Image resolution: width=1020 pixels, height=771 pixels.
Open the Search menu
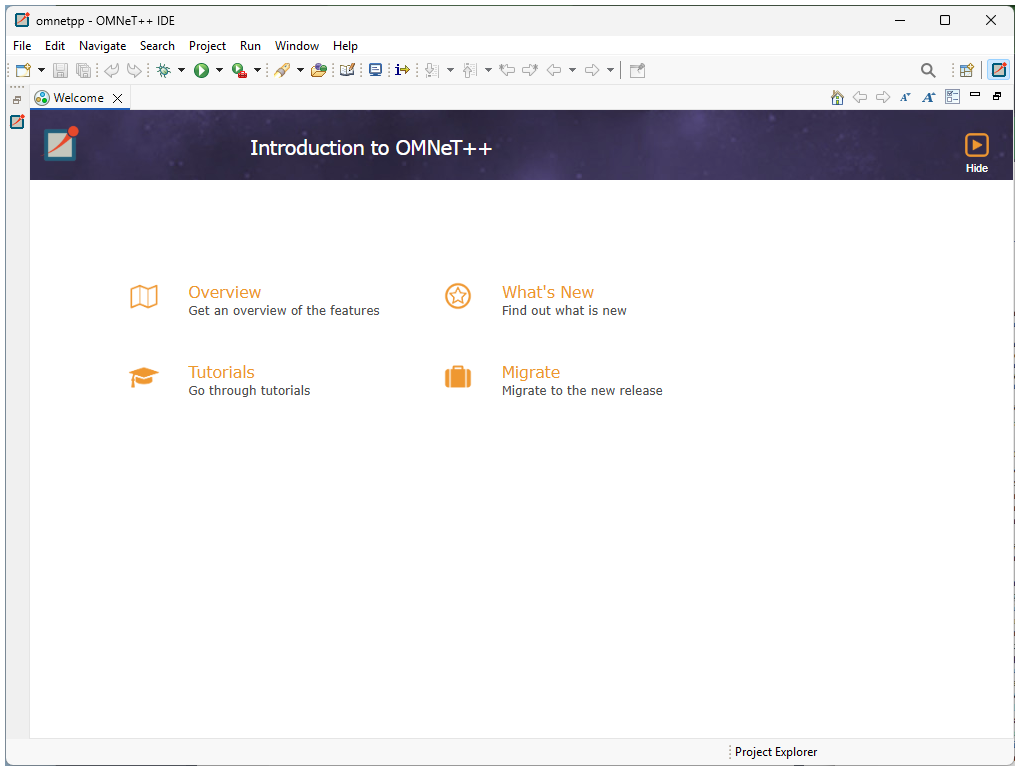click(157, 46)
